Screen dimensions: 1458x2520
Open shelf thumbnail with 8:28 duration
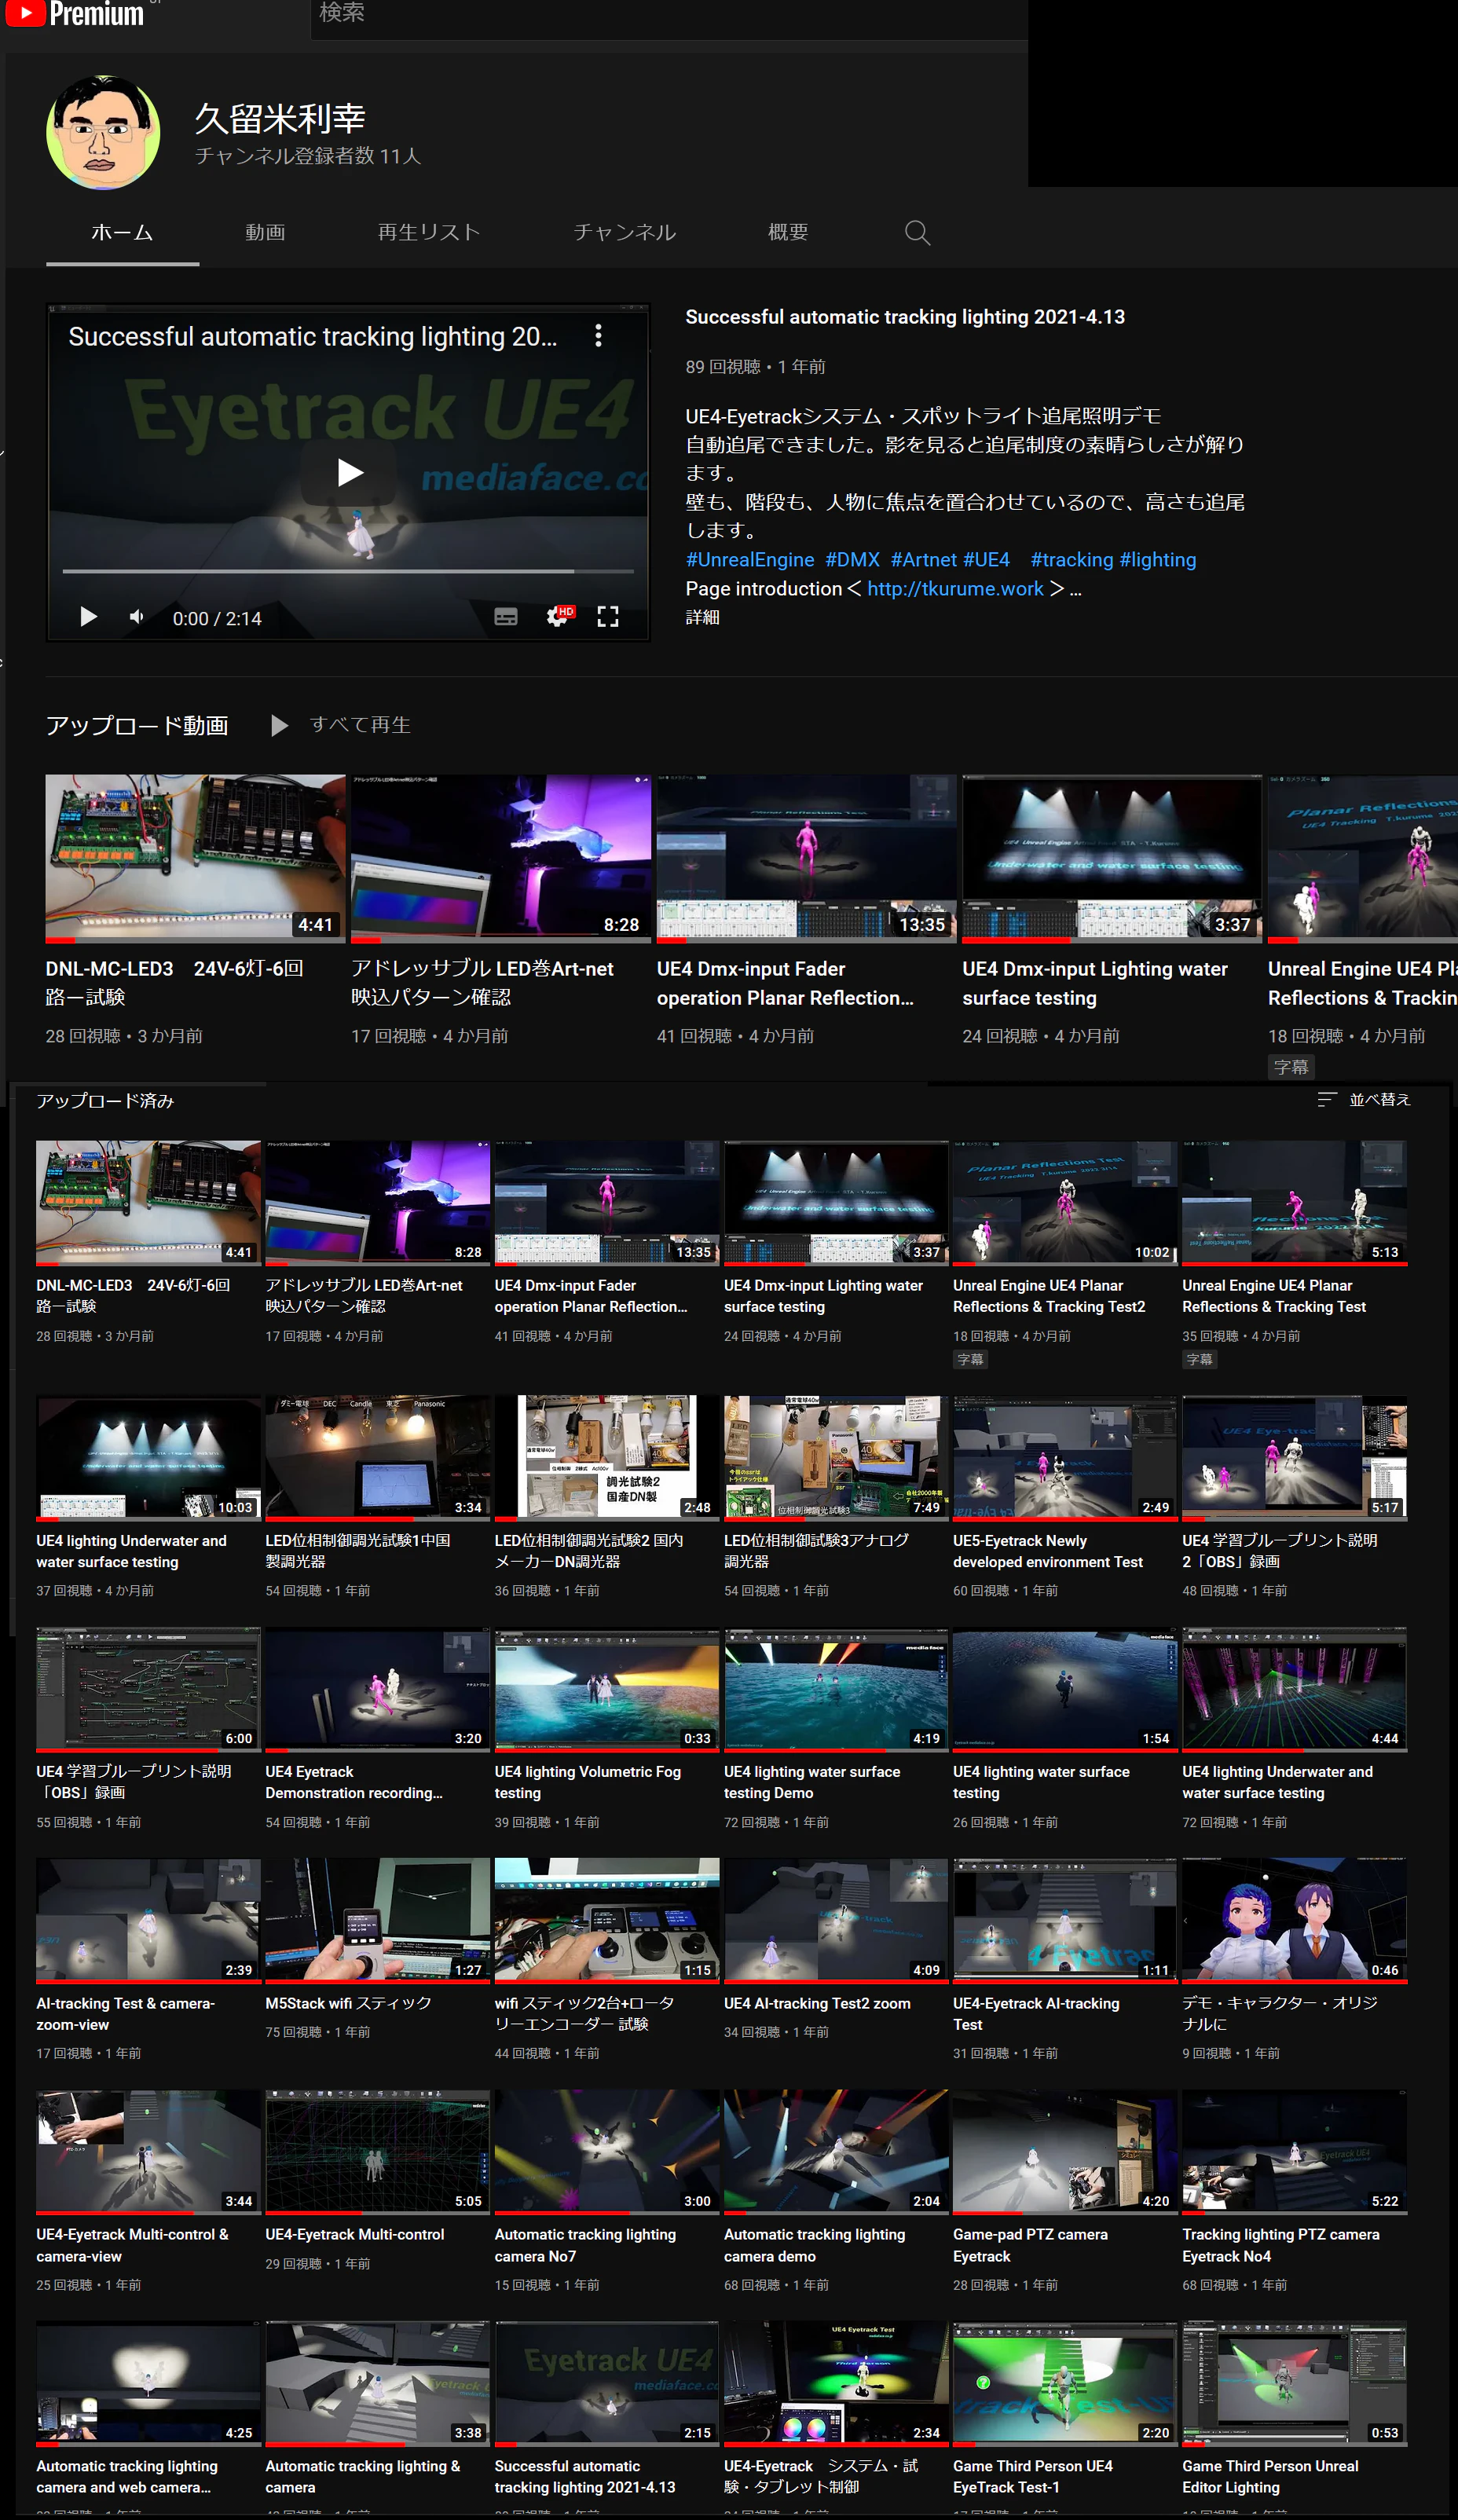coord(500,857)
